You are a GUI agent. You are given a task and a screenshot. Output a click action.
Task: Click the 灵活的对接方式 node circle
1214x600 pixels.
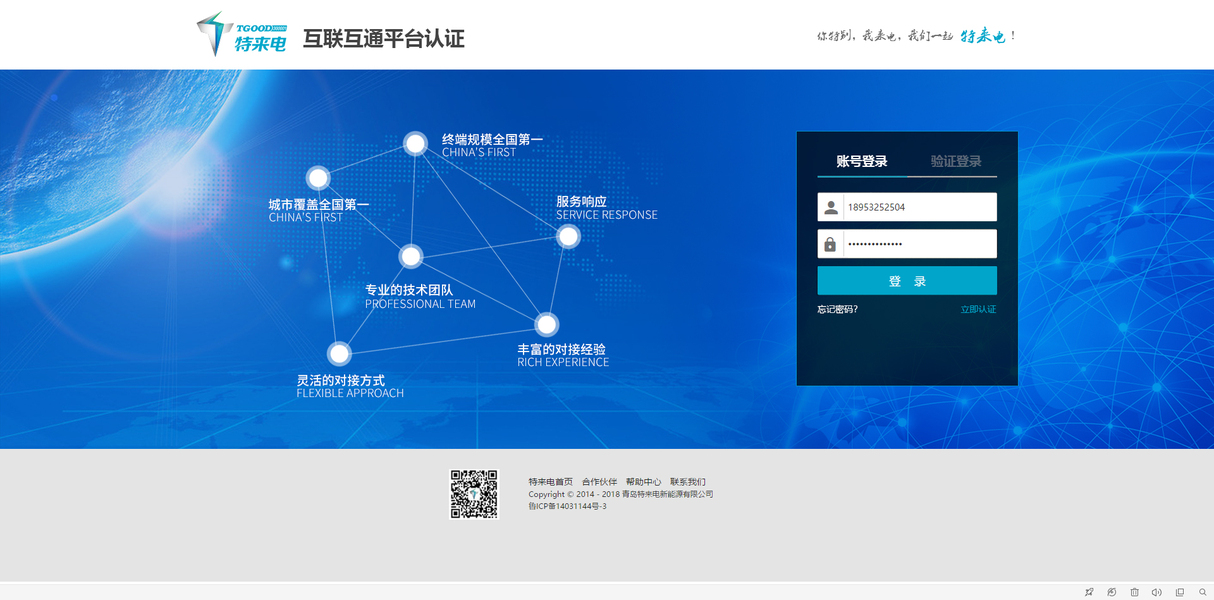coord(339,353)
